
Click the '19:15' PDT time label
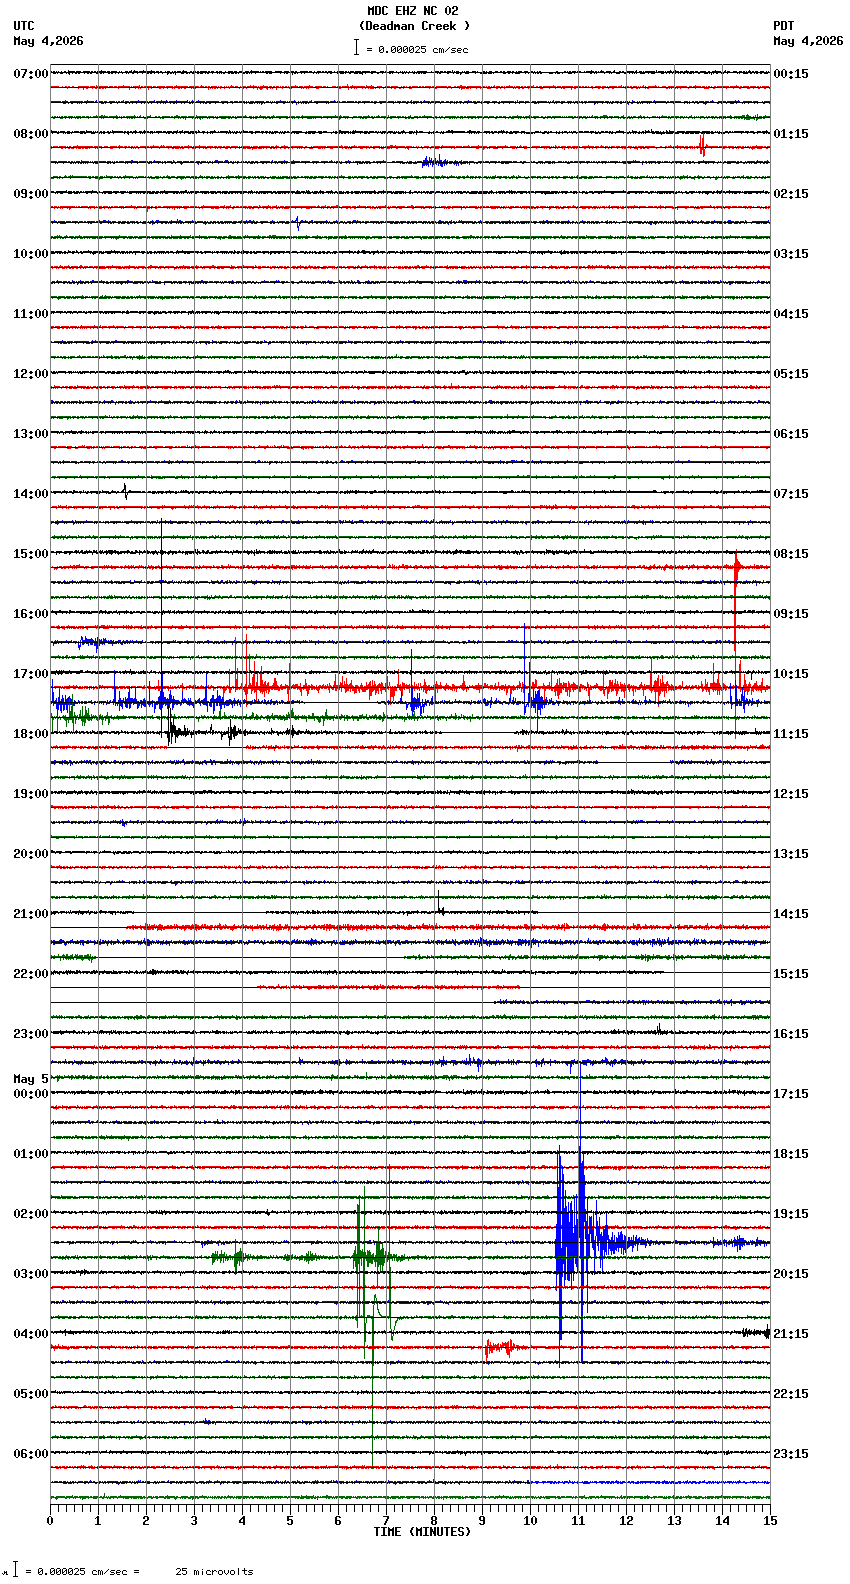pyautogui.click(x=790, y=1214)
